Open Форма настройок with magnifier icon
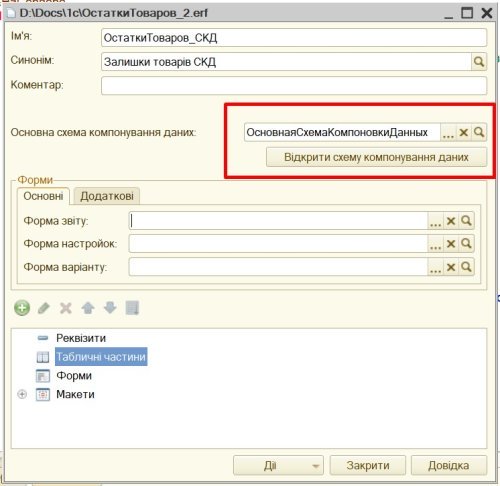500x486 pixels. click(466, 244)
